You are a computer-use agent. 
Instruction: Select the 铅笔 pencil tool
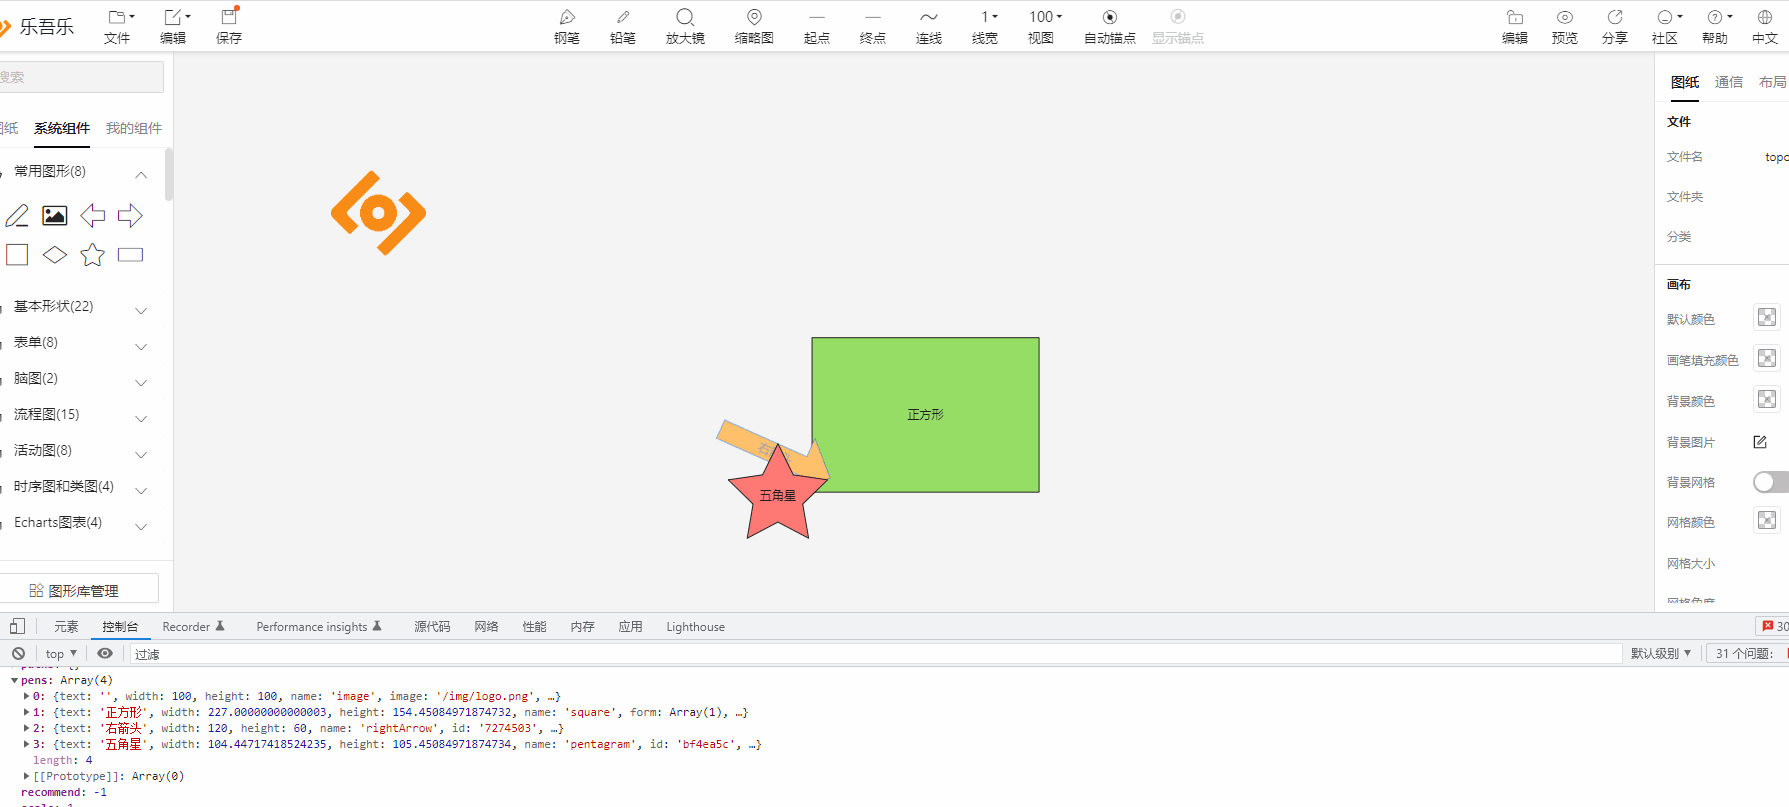[623, 27]
